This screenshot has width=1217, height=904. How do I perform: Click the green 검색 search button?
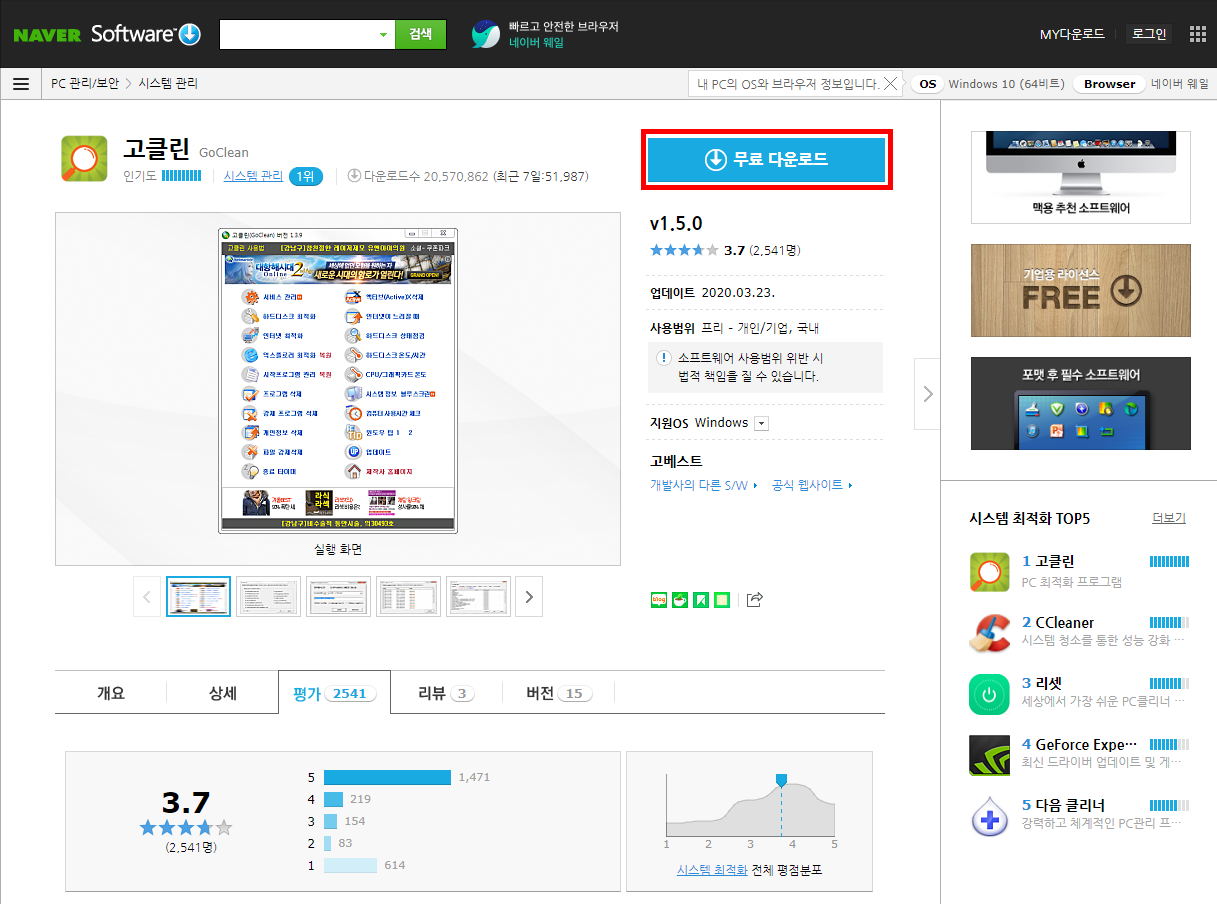[x=420, y=34]
